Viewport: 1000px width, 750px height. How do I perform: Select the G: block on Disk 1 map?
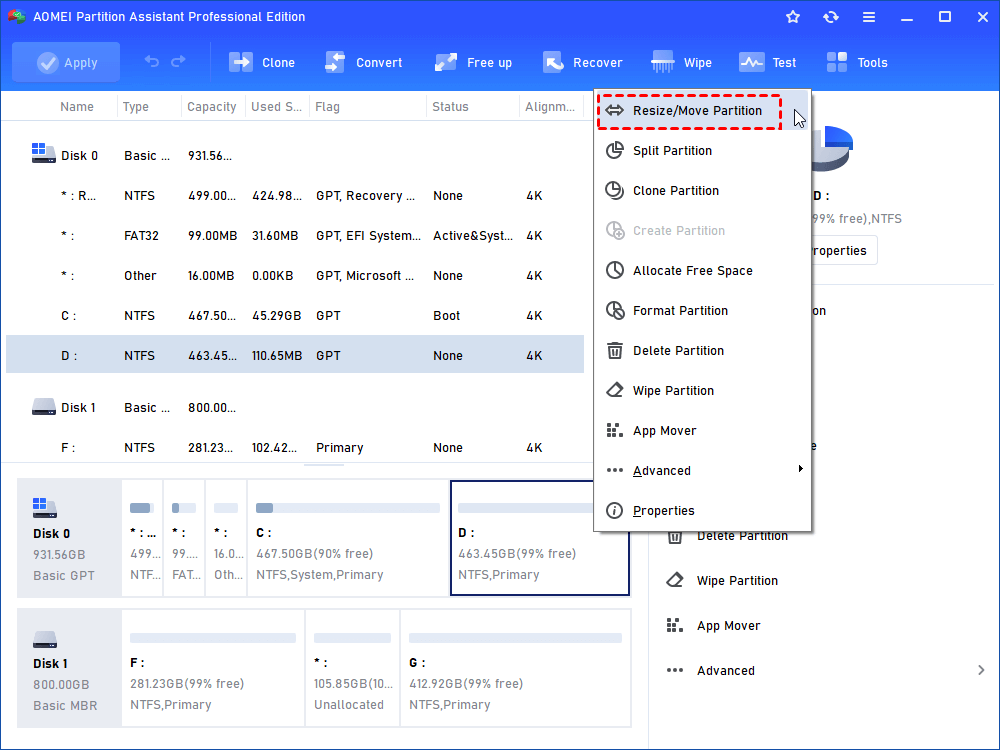point(515,669)
